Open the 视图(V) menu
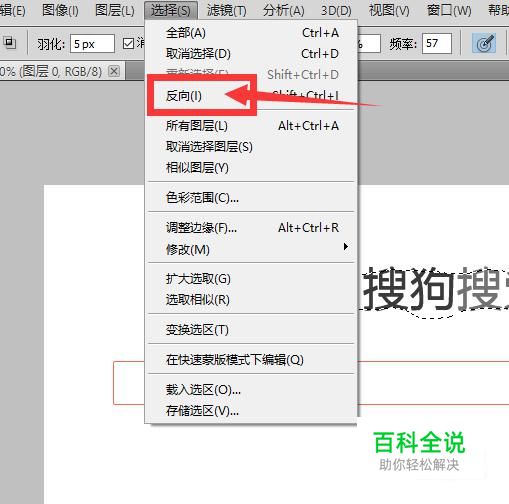Viewport: 509px width, 504px height. click(389, 10)
